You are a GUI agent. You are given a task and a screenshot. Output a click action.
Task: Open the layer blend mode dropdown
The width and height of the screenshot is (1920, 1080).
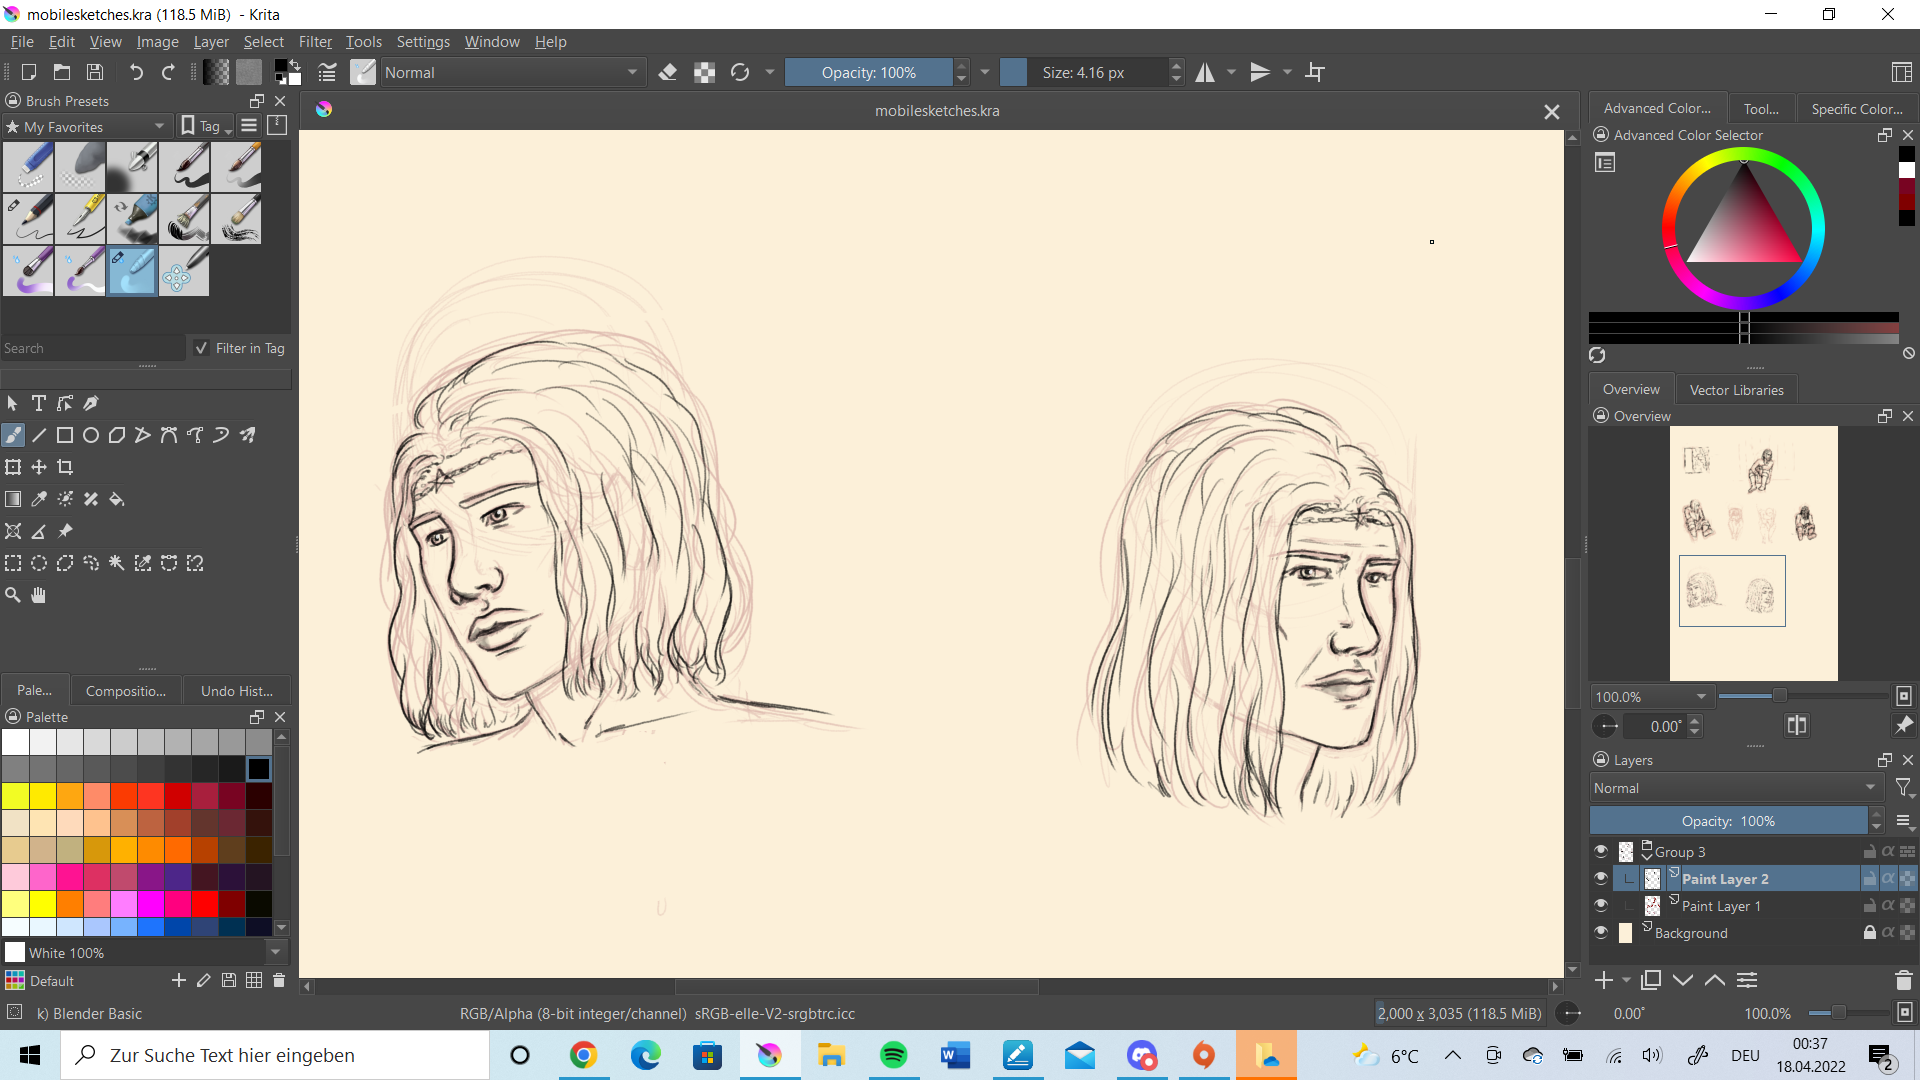[1735, 788]
